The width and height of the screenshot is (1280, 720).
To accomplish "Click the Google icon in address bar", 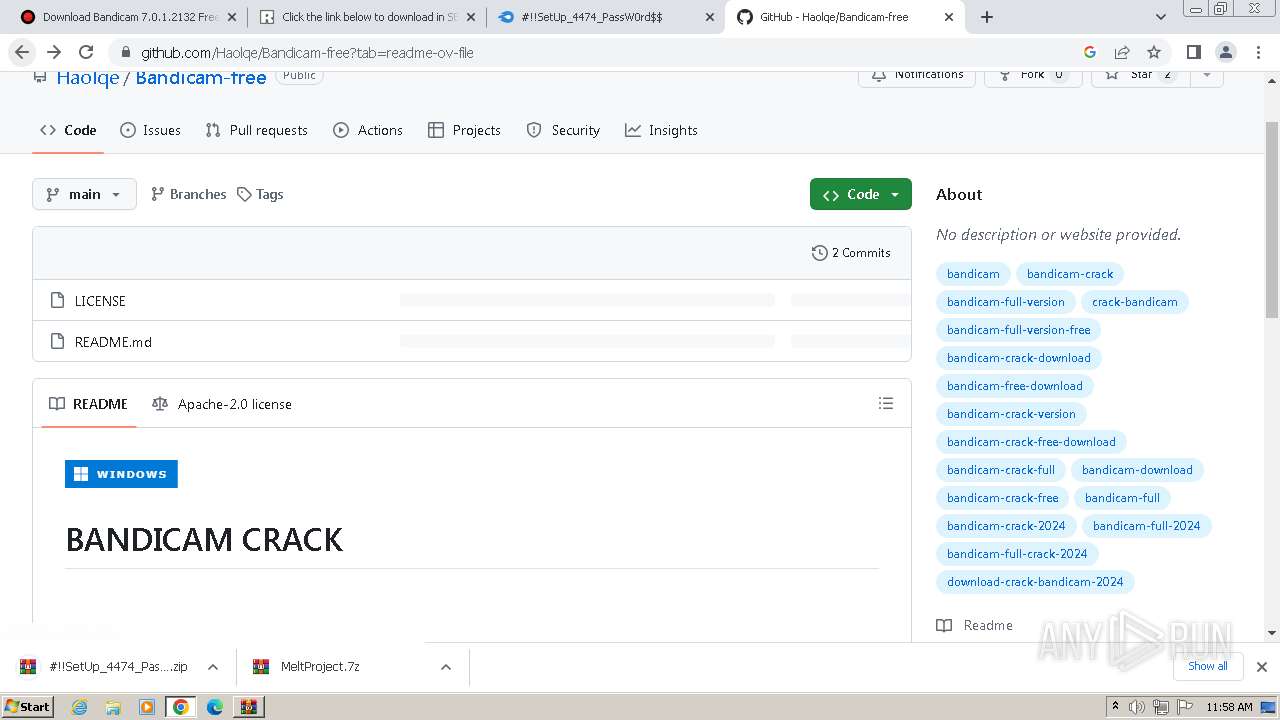I will pyautogui.click(x=1090, y=52).
